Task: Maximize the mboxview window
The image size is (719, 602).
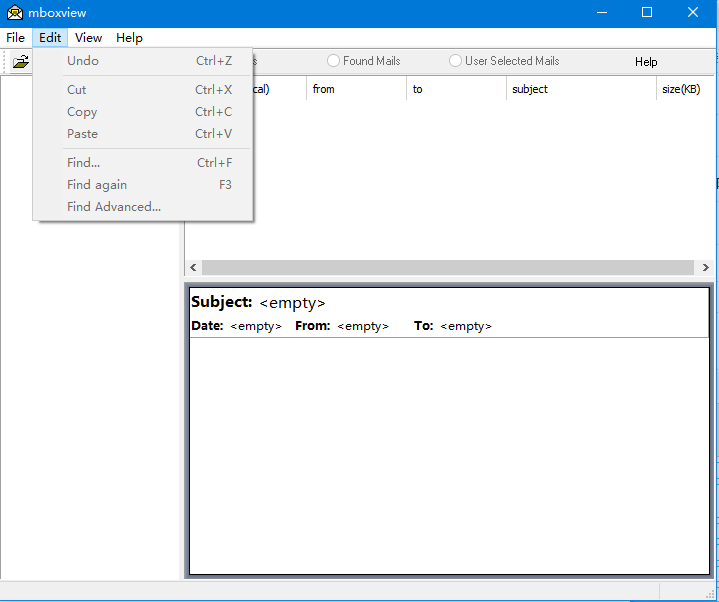Action: [x=646, y=13]
